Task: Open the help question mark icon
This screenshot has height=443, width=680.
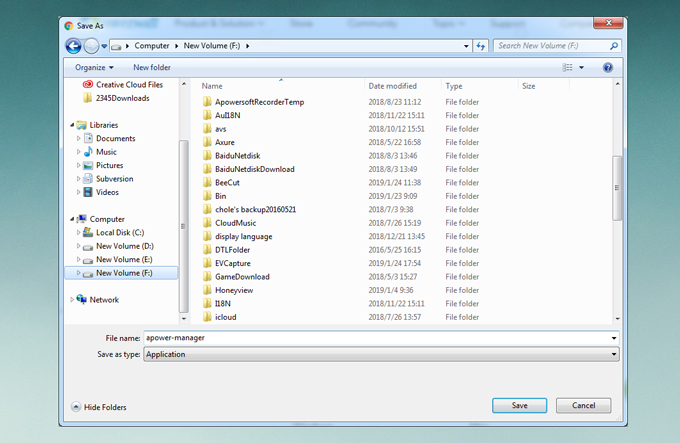Action: tap(608, 67)
